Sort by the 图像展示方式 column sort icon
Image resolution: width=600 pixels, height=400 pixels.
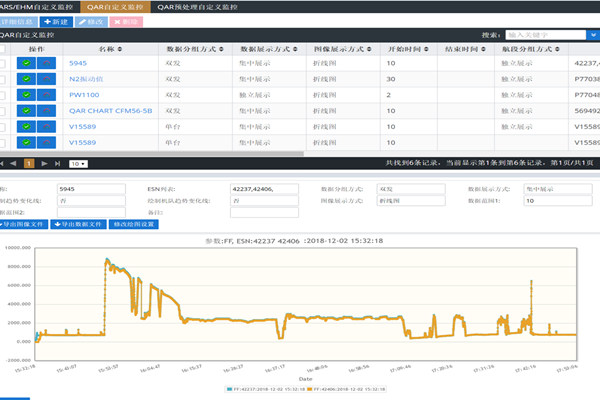pyautogui.click(x=369, y=49)
